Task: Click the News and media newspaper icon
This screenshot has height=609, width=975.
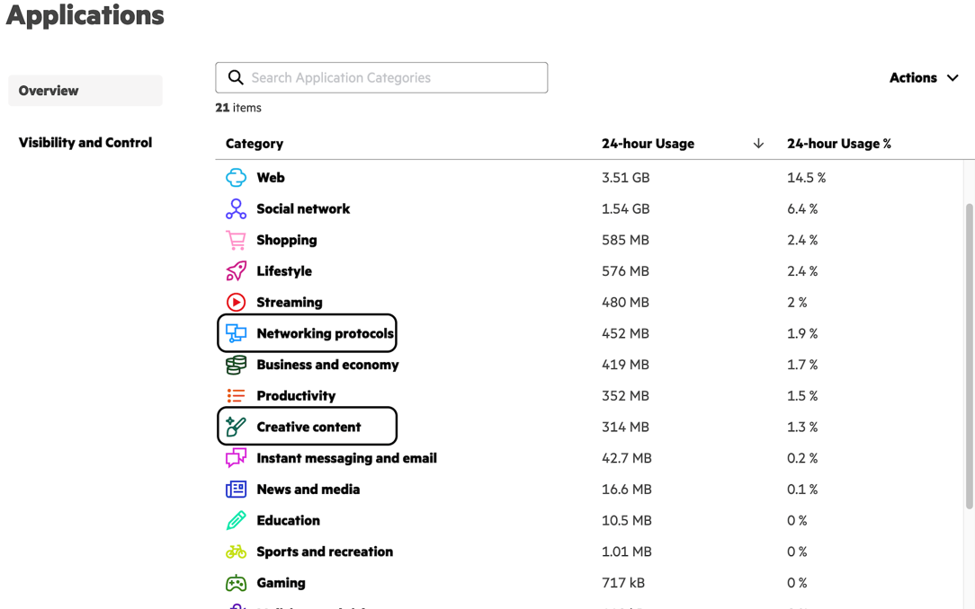Action: click(x=236, y=489)
